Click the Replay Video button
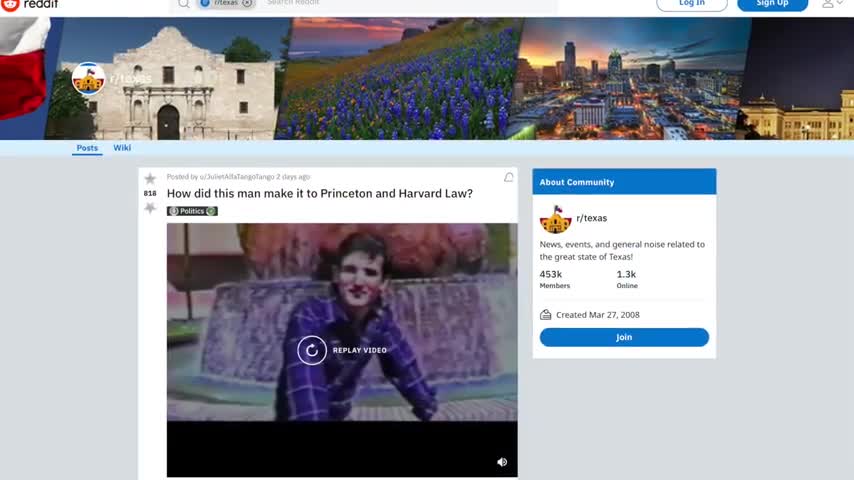The height and width of the screenshot is (480, 854). (x=342, y=350)
